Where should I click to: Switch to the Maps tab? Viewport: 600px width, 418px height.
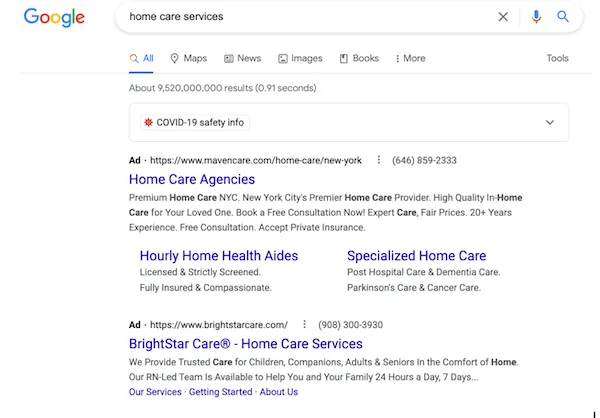tap(188, 59)
